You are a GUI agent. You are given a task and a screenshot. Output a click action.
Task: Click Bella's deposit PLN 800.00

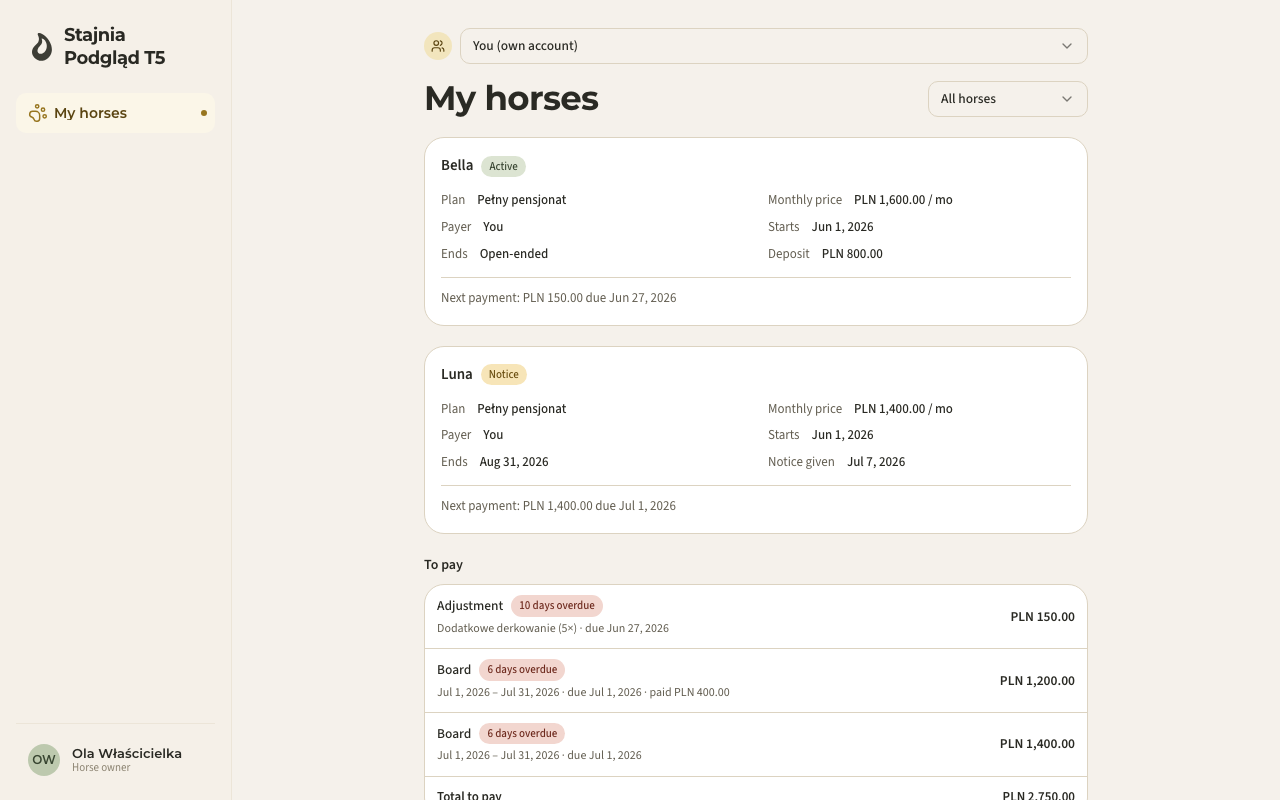[x=852, y=254]
